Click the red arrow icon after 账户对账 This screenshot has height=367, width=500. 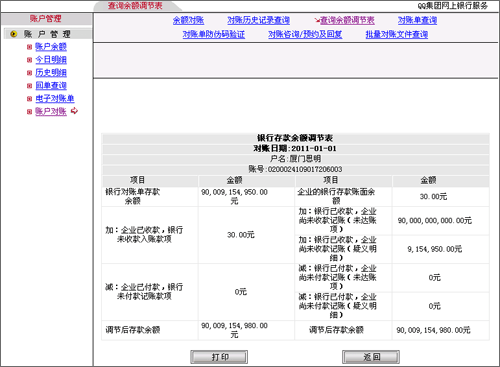pos(74,111)
